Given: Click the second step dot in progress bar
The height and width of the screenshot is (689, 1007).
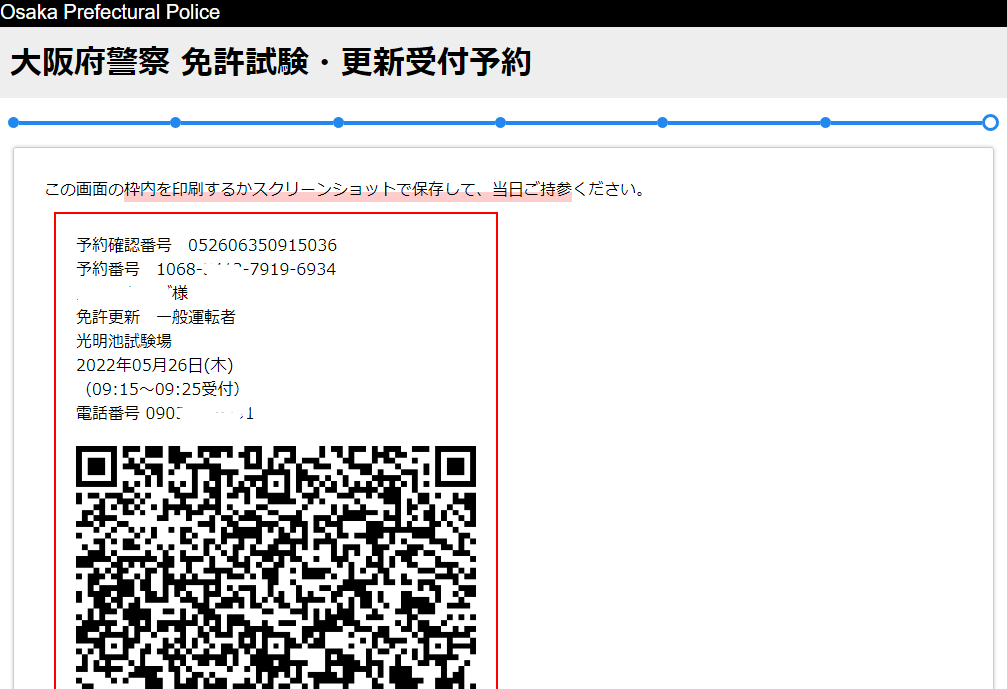Looking at the screenshot, I should pos(175,123).
